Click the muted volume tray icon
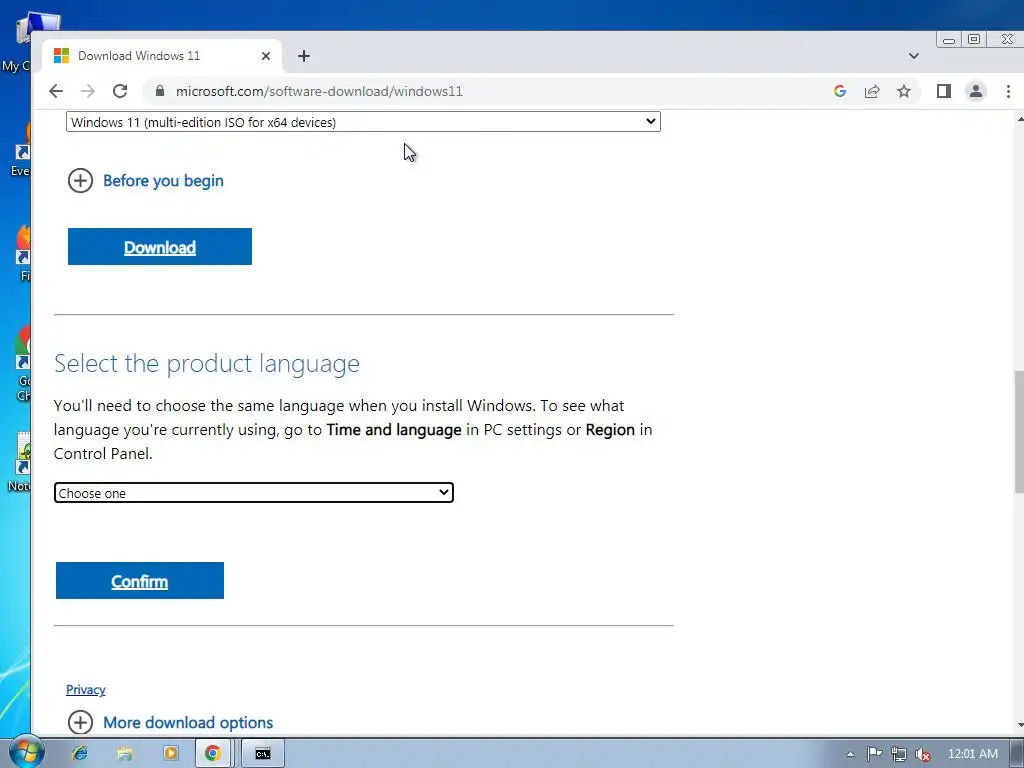The width and height of the screenshot is (1024, 768). point(923,754)
